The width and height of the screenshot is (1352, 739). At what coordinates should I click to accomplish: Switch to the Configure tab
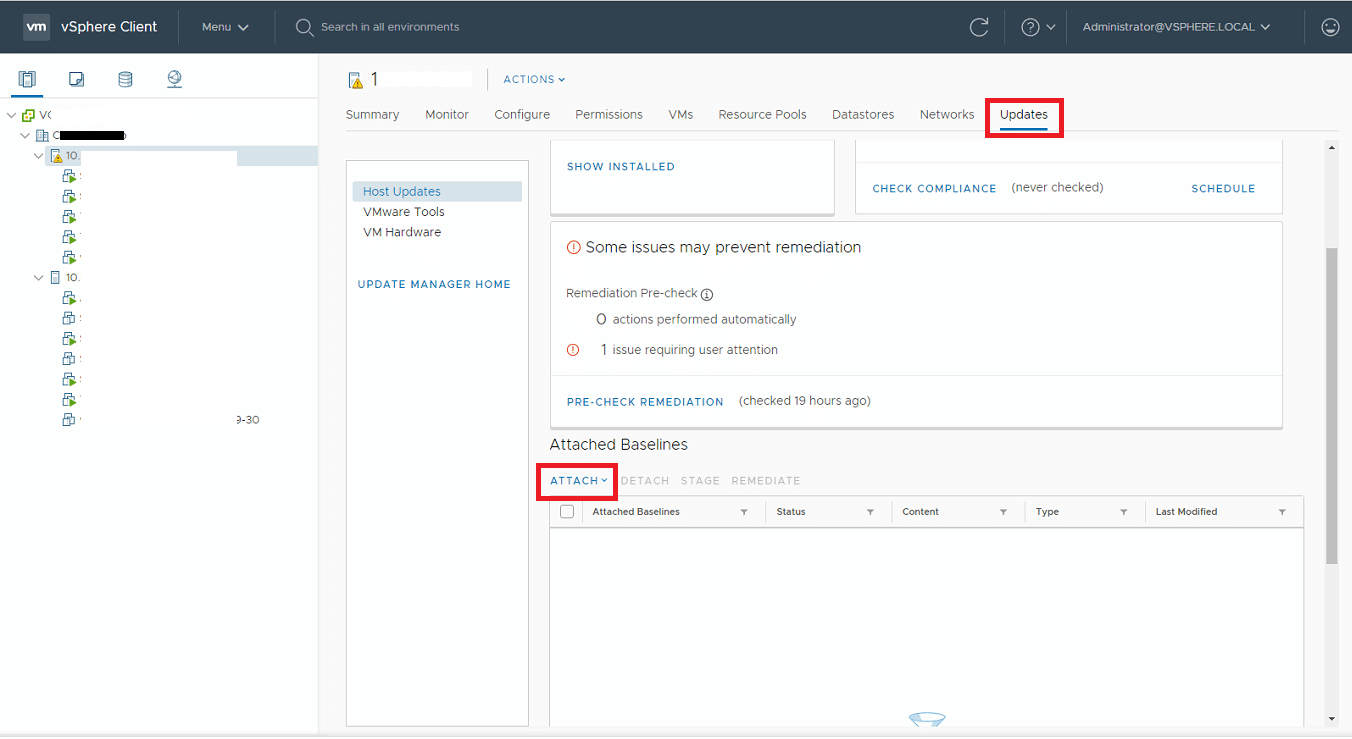pyautogui.click(x=522, y=114)
